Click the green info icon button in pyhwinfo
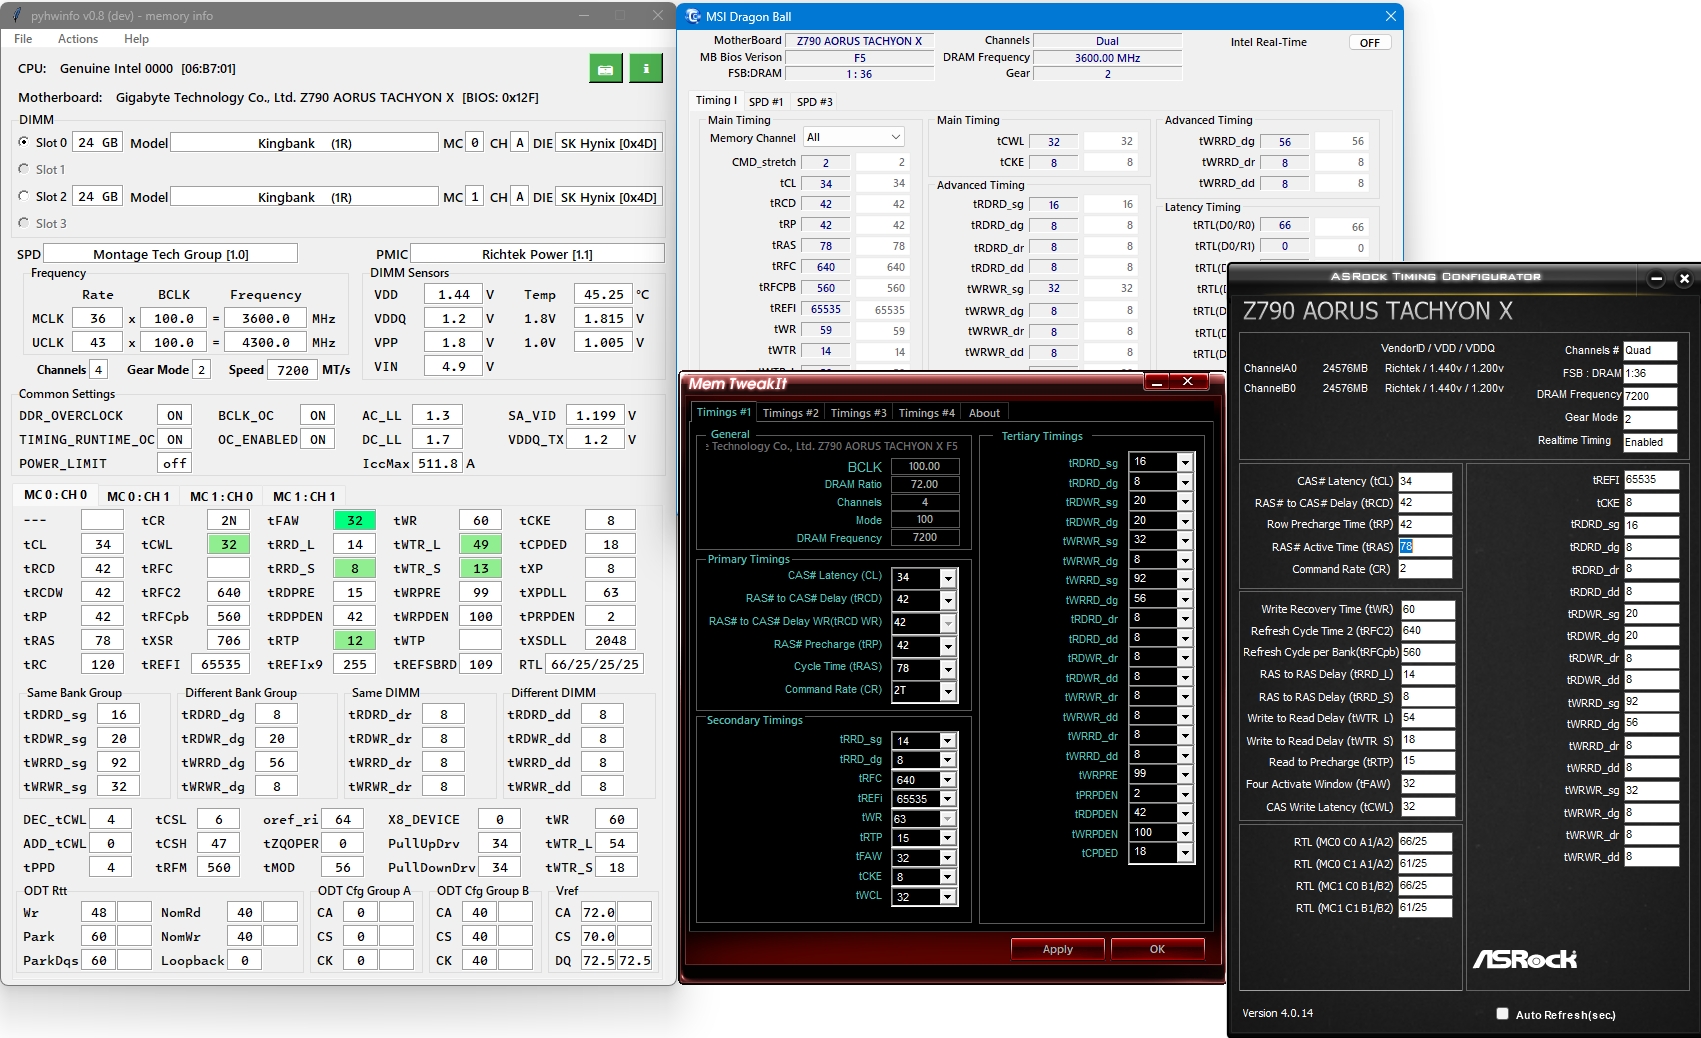The width and height of the screenshot is (1701, 1038). click(646, 68)
